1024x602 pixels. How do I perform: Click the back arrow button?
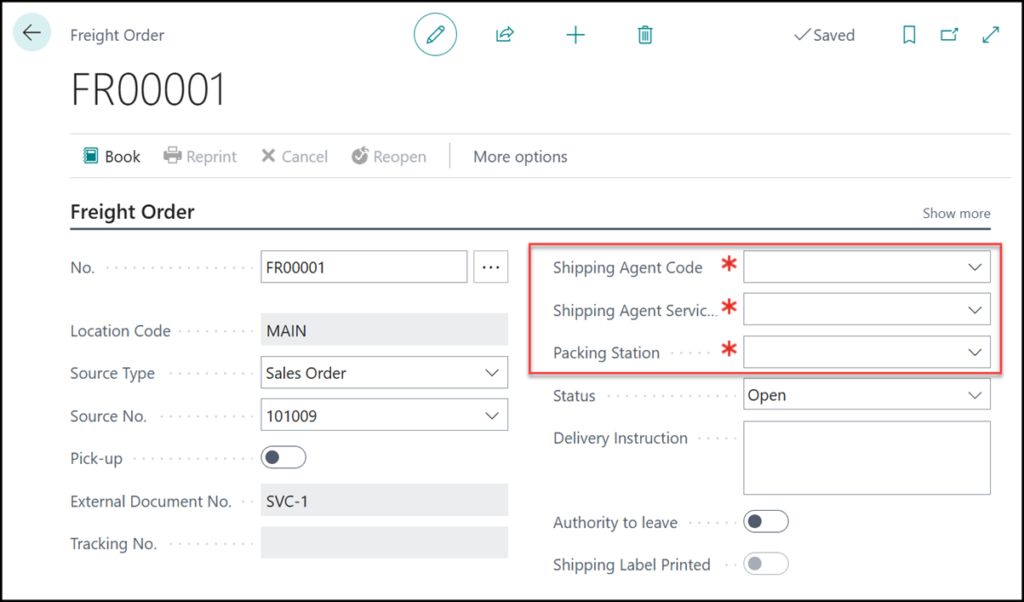[x=32, y=33]
